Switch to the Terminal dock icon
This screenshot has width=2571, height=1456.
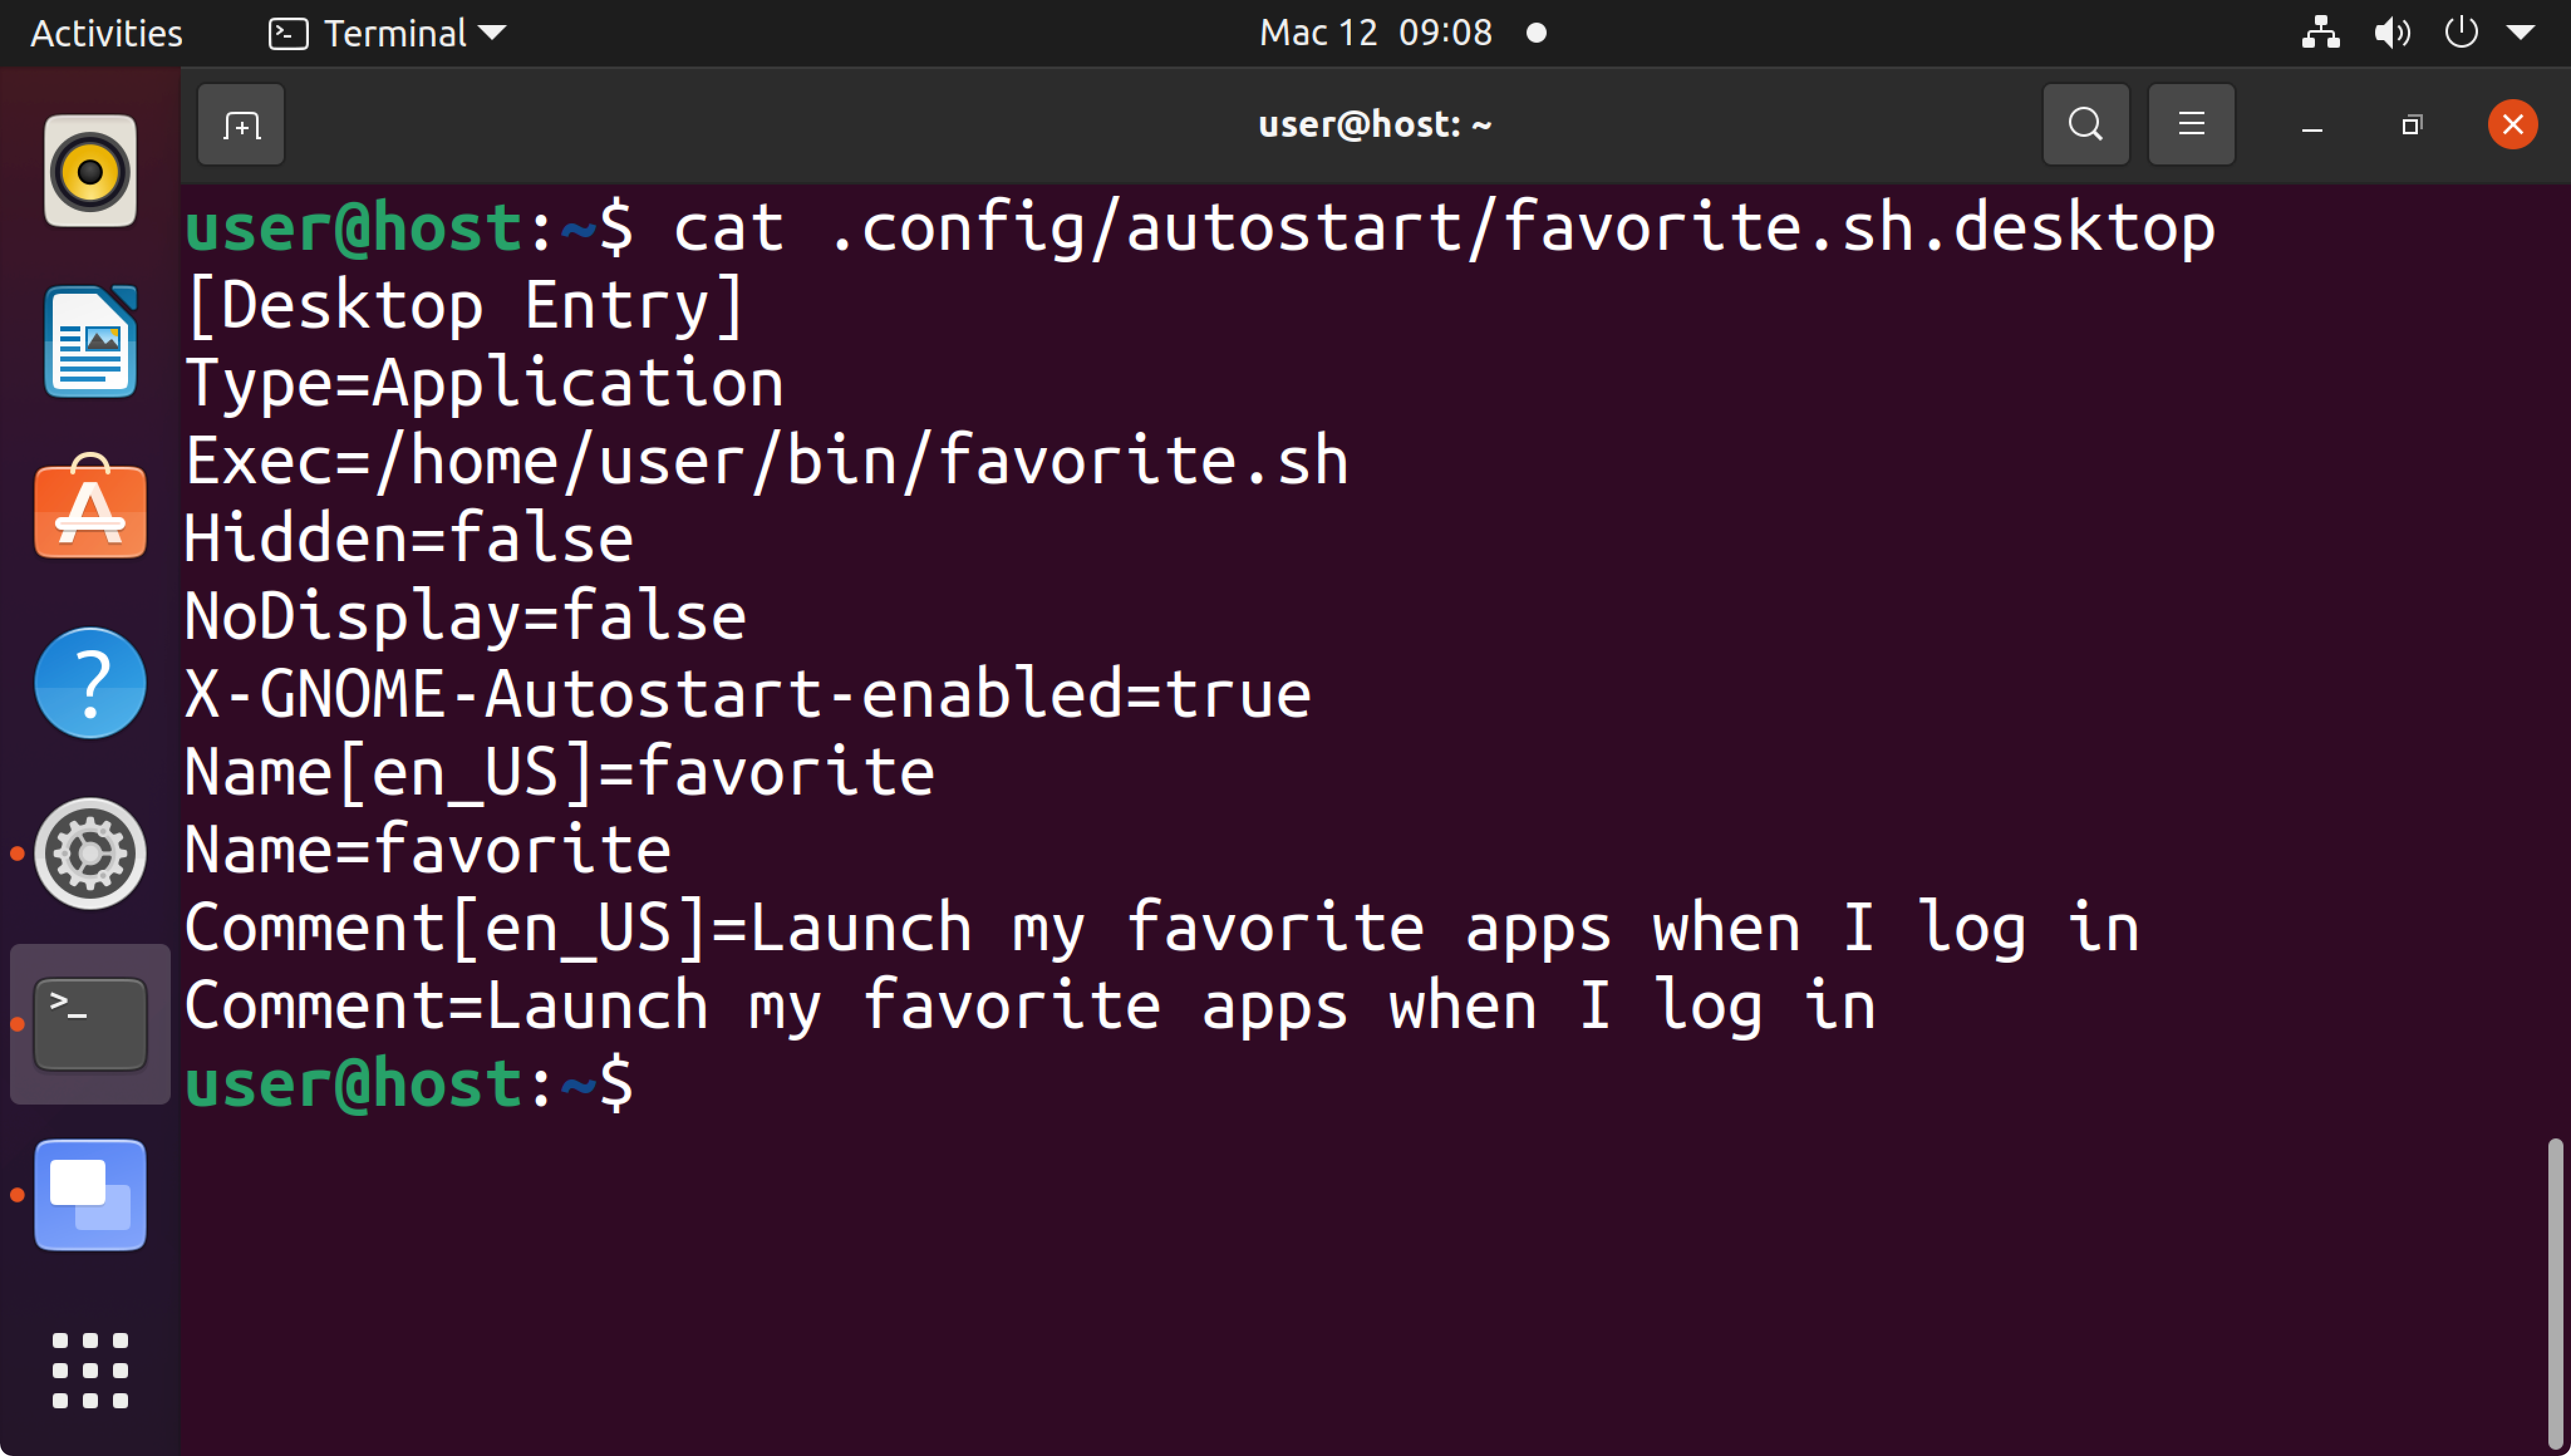[x=90, y=1023]
